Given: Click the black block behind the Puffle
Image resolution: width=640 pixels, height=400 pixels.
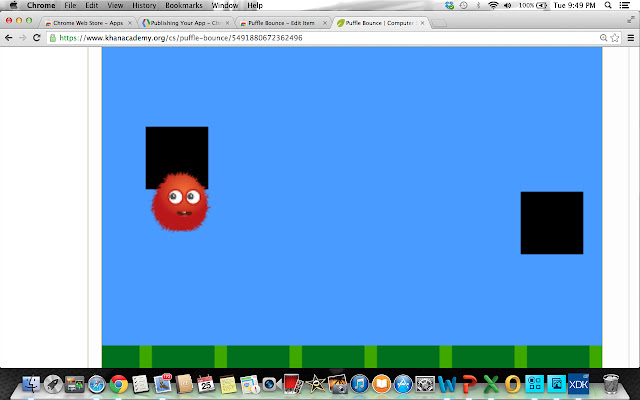Looking at the screenshot, I should [x=177, y=158].
